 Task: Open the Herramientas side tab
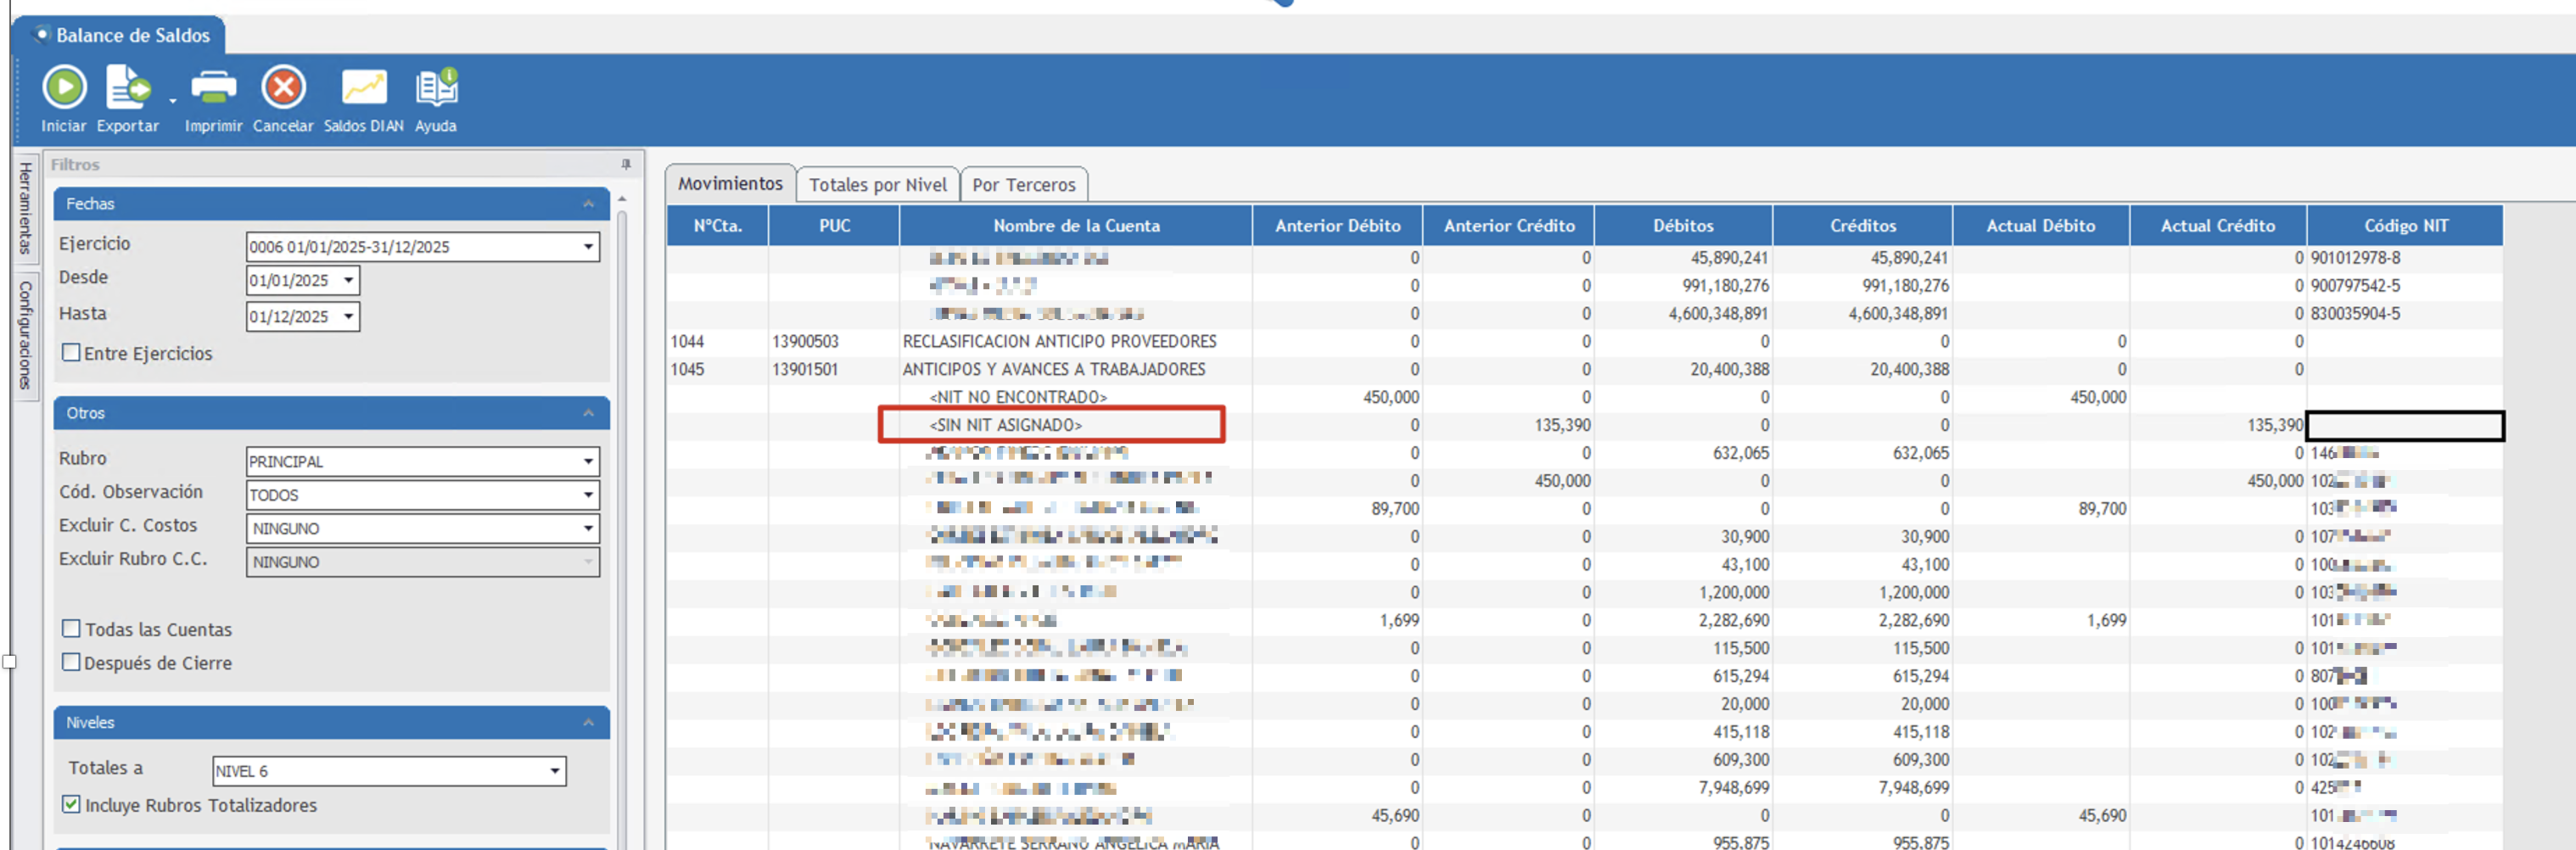point(26,208)
